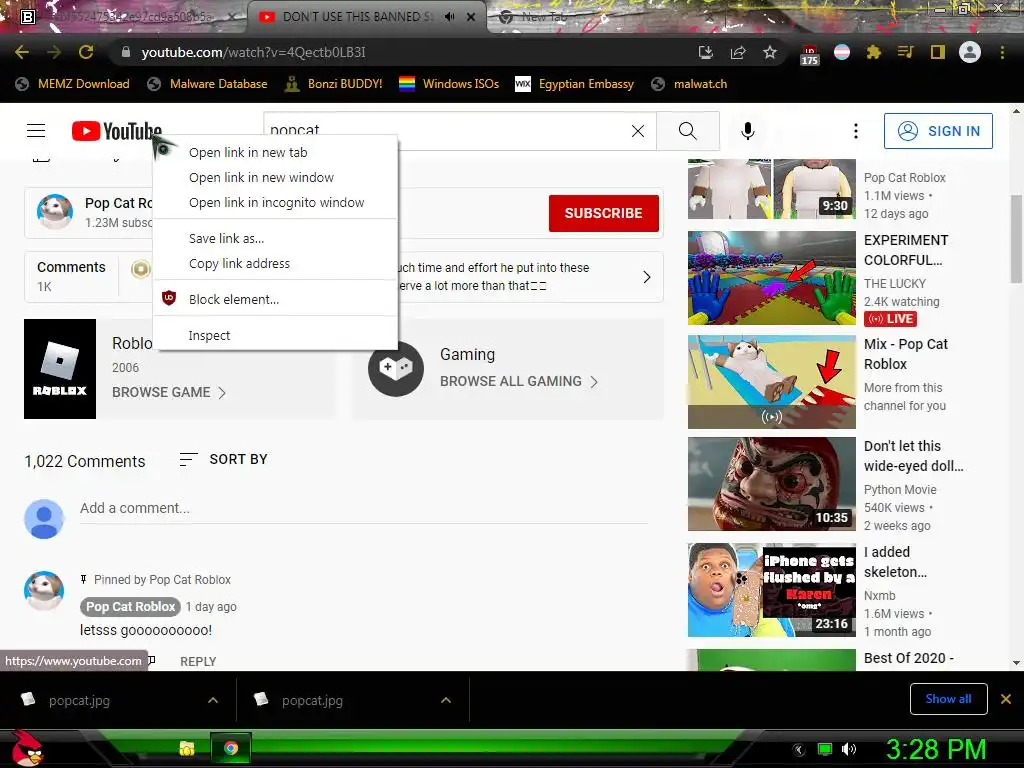
Task: Switch to the New Tab browser tab
Action: point(543,17)
